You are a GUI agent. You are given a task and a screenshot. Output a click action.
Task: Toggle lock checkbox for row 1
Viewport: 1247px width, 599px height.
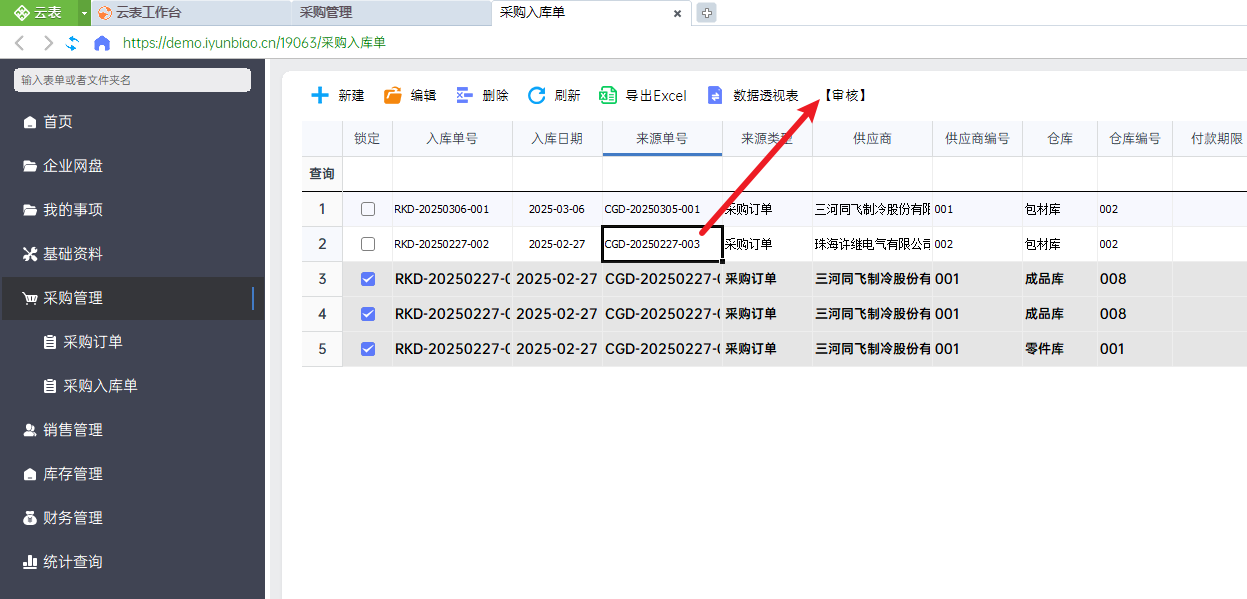pos(368,209)
